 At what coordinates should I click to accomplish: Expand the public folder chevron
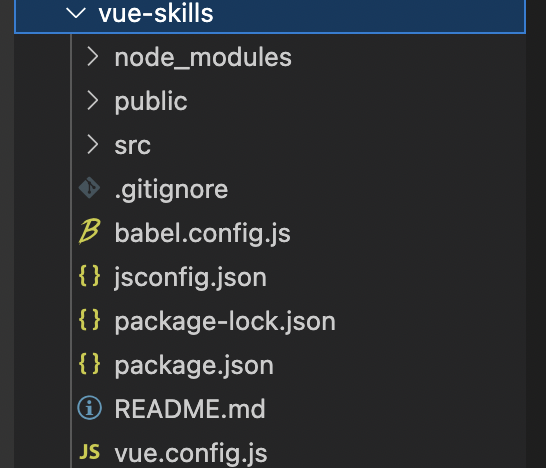click(93, 100)
